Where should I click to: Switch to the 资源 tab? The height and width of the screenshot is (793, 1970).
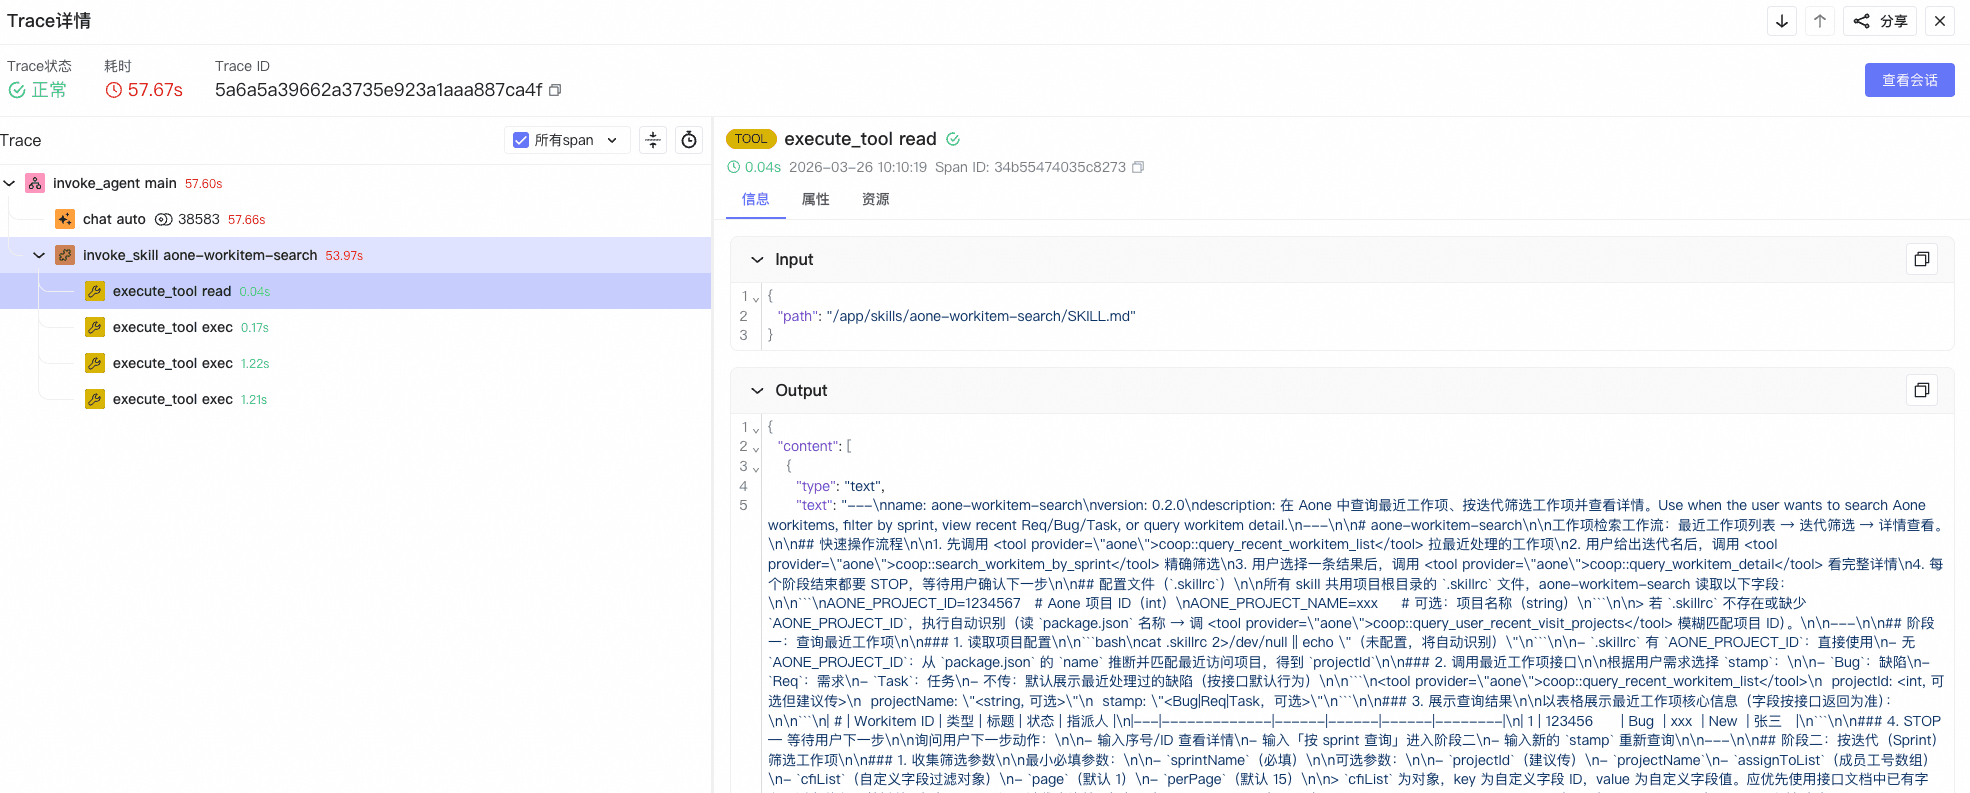click(876, 199)
